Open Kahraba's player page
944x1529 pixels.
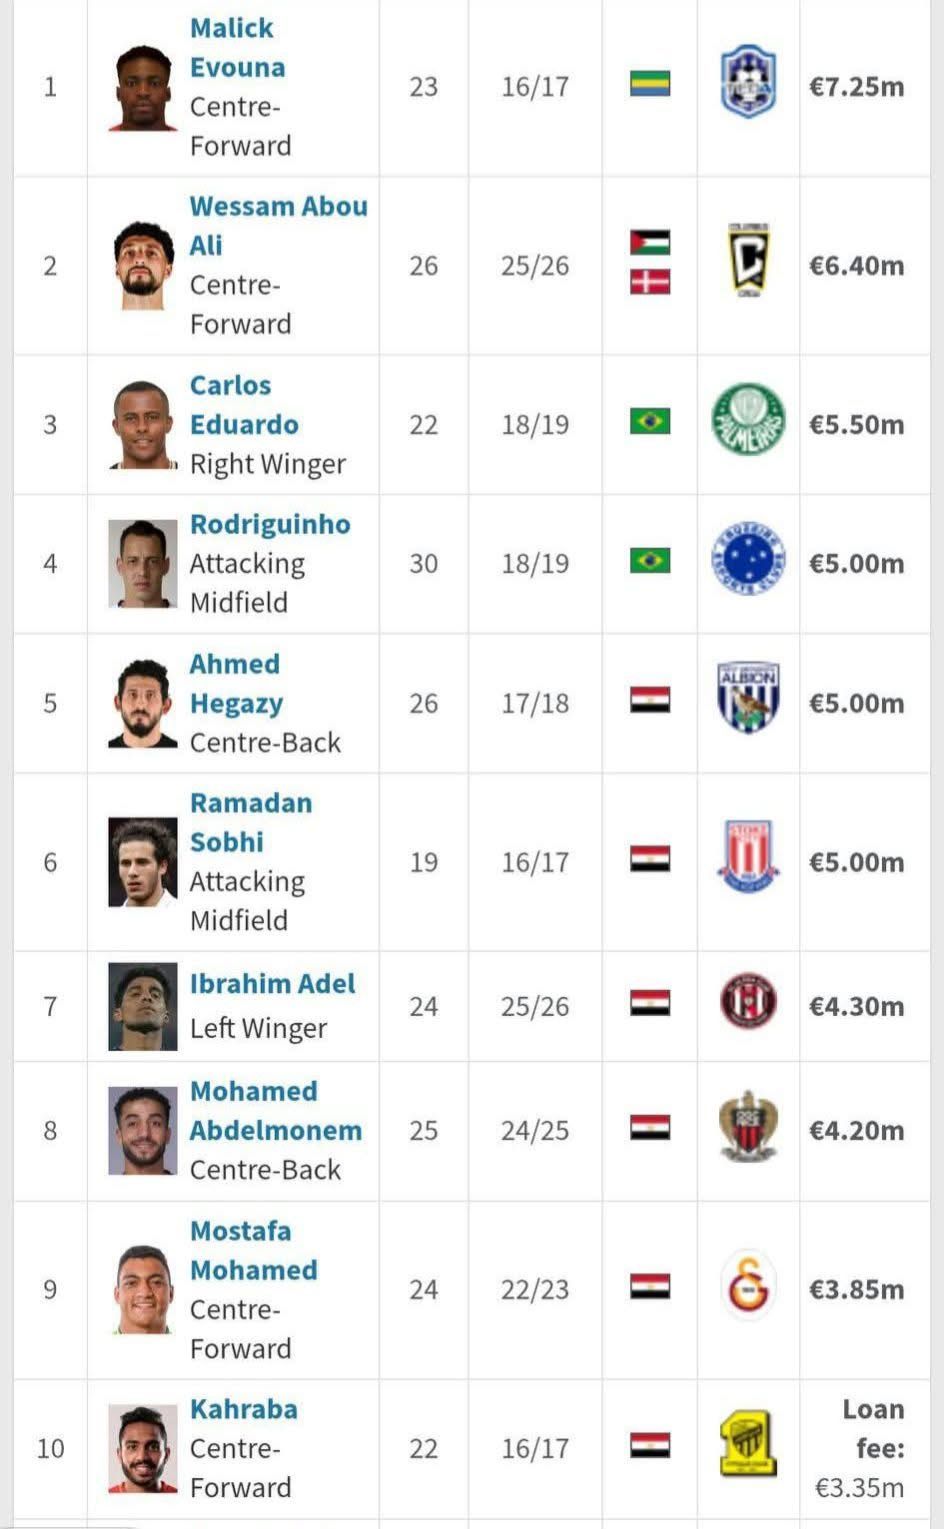[x=244, y=1409]
